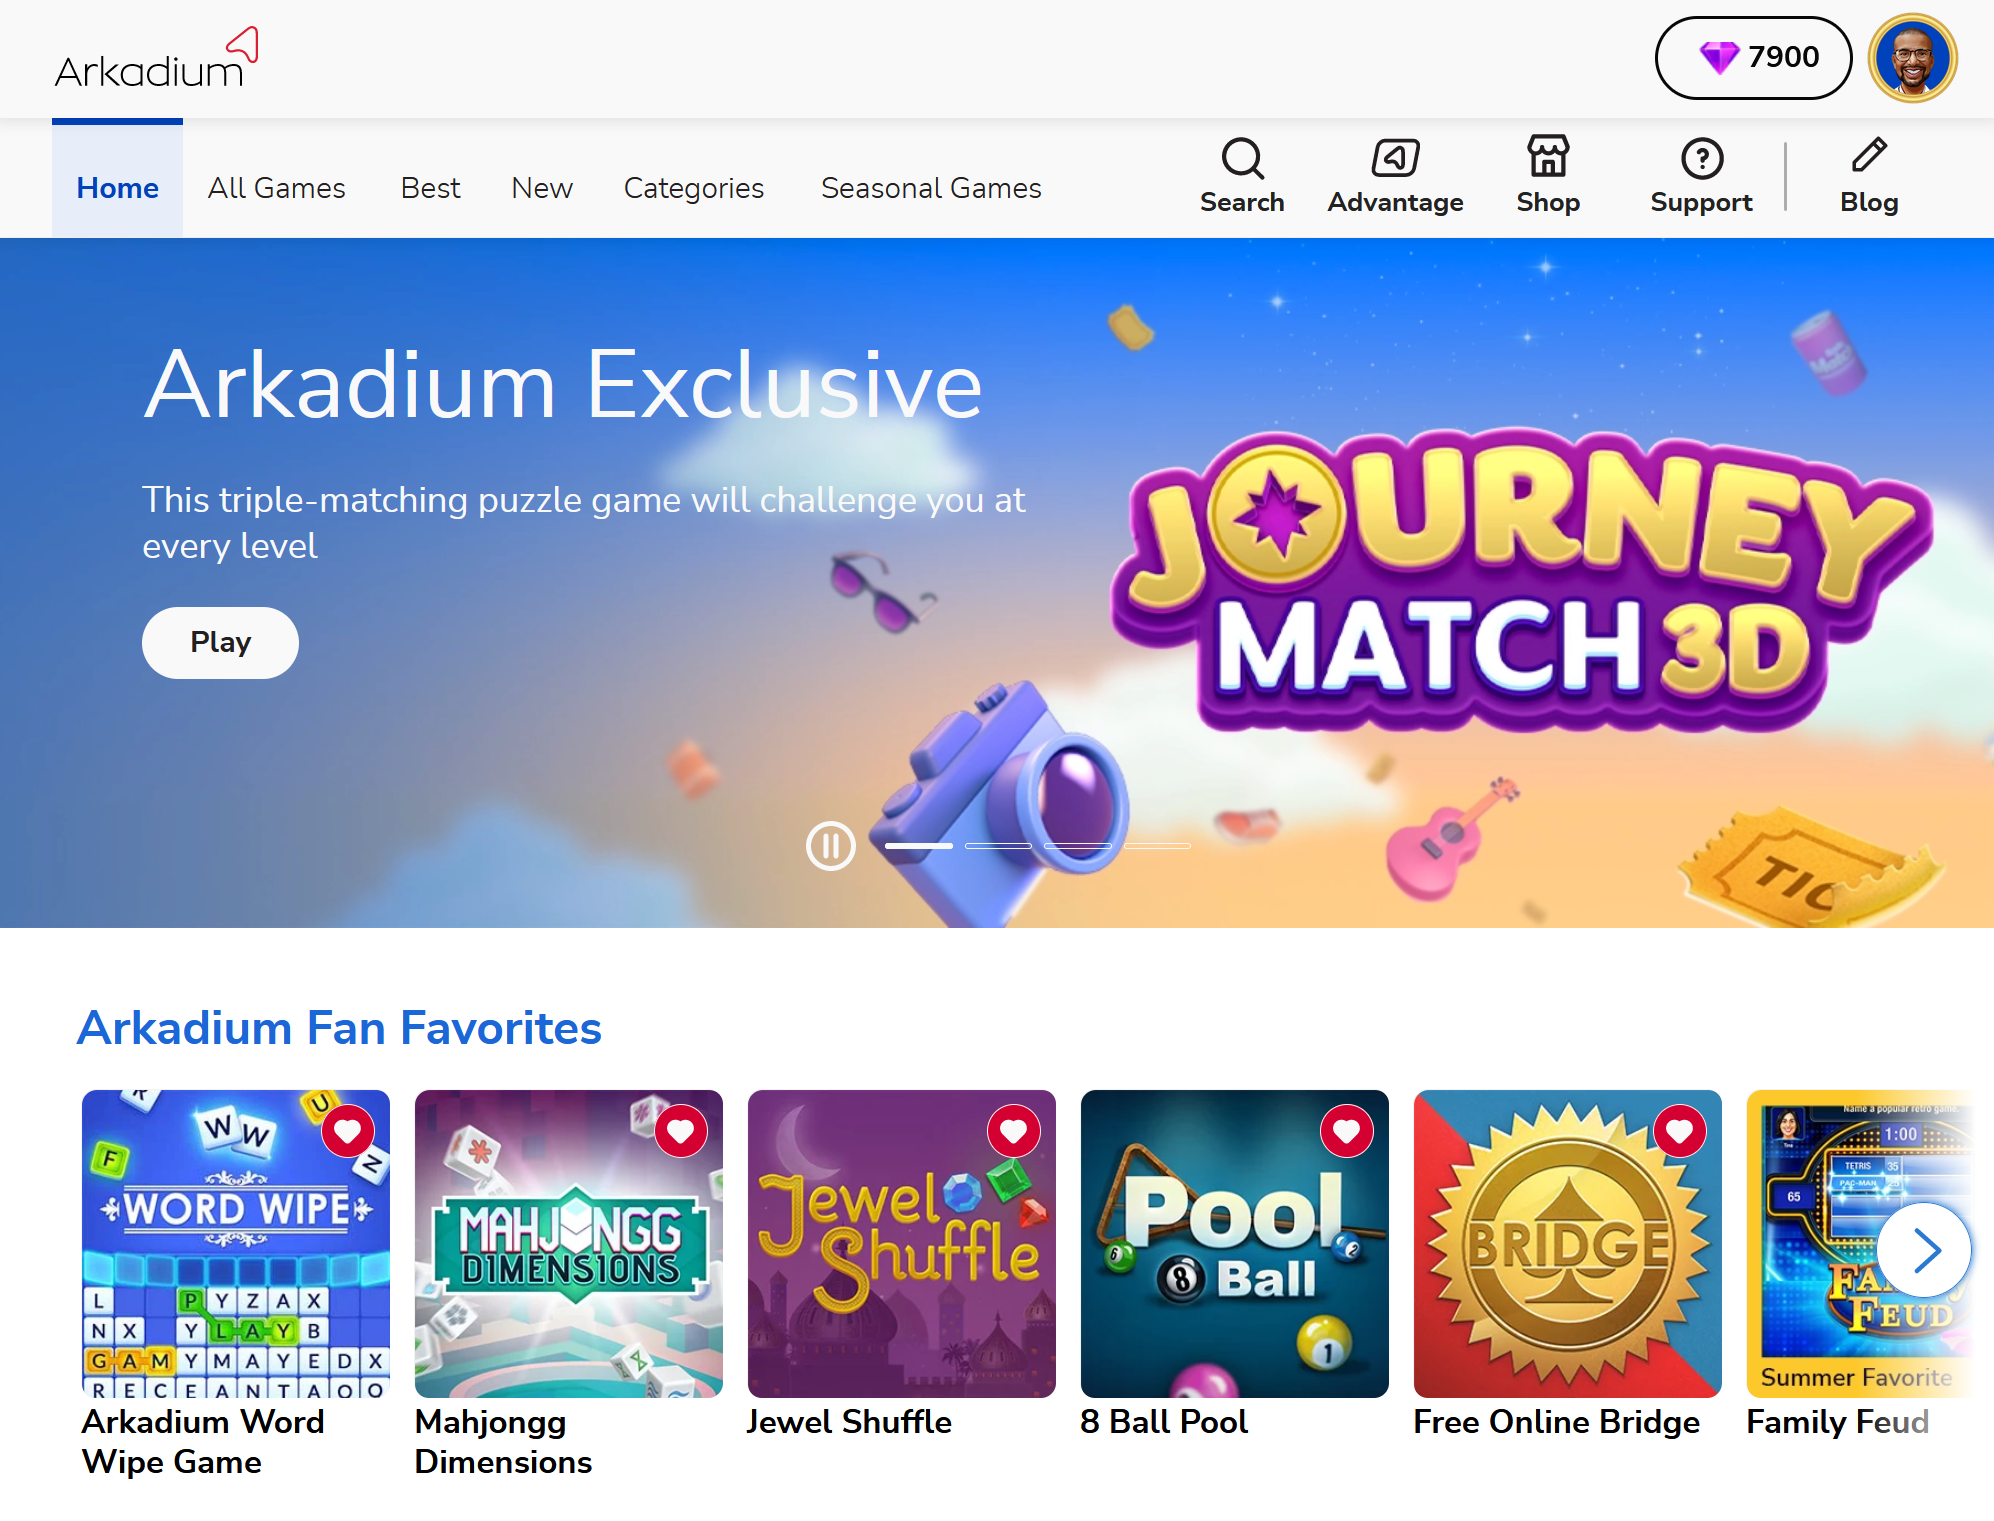Click the Arkadium logo
Screen dimensions: 1994x1521
tap(157, 59)
